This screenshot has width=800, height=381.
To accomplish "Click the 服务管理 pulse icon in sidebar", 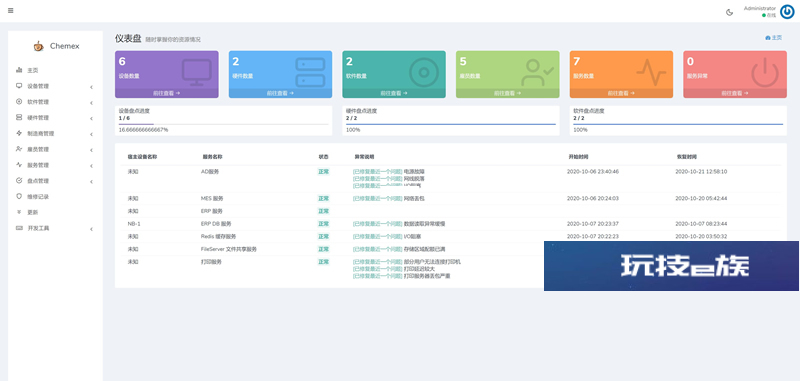I will (19, 165).
